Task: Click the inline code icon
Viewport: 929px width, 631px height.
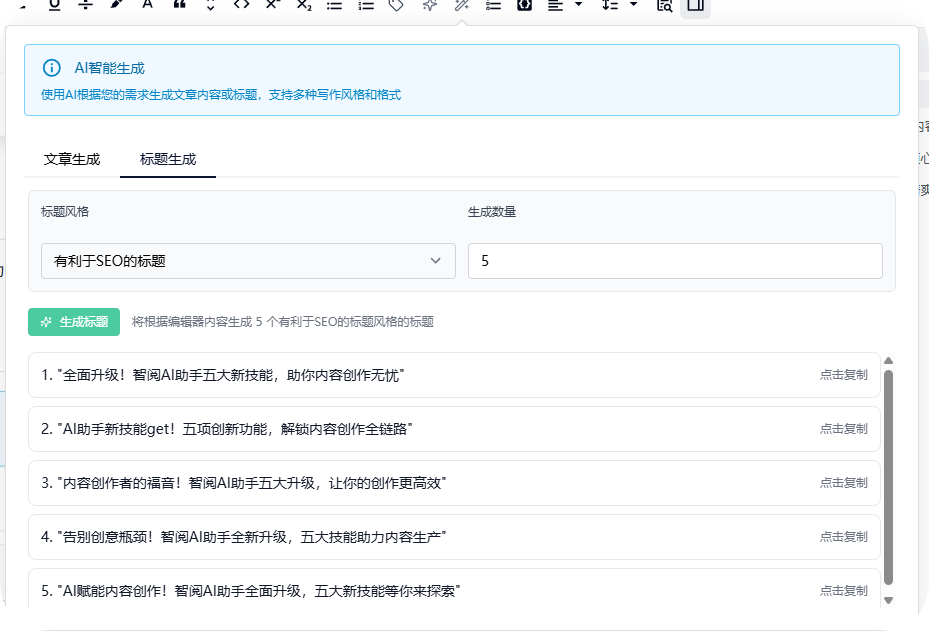Action: pyautogui.click(x=241, y=5)
